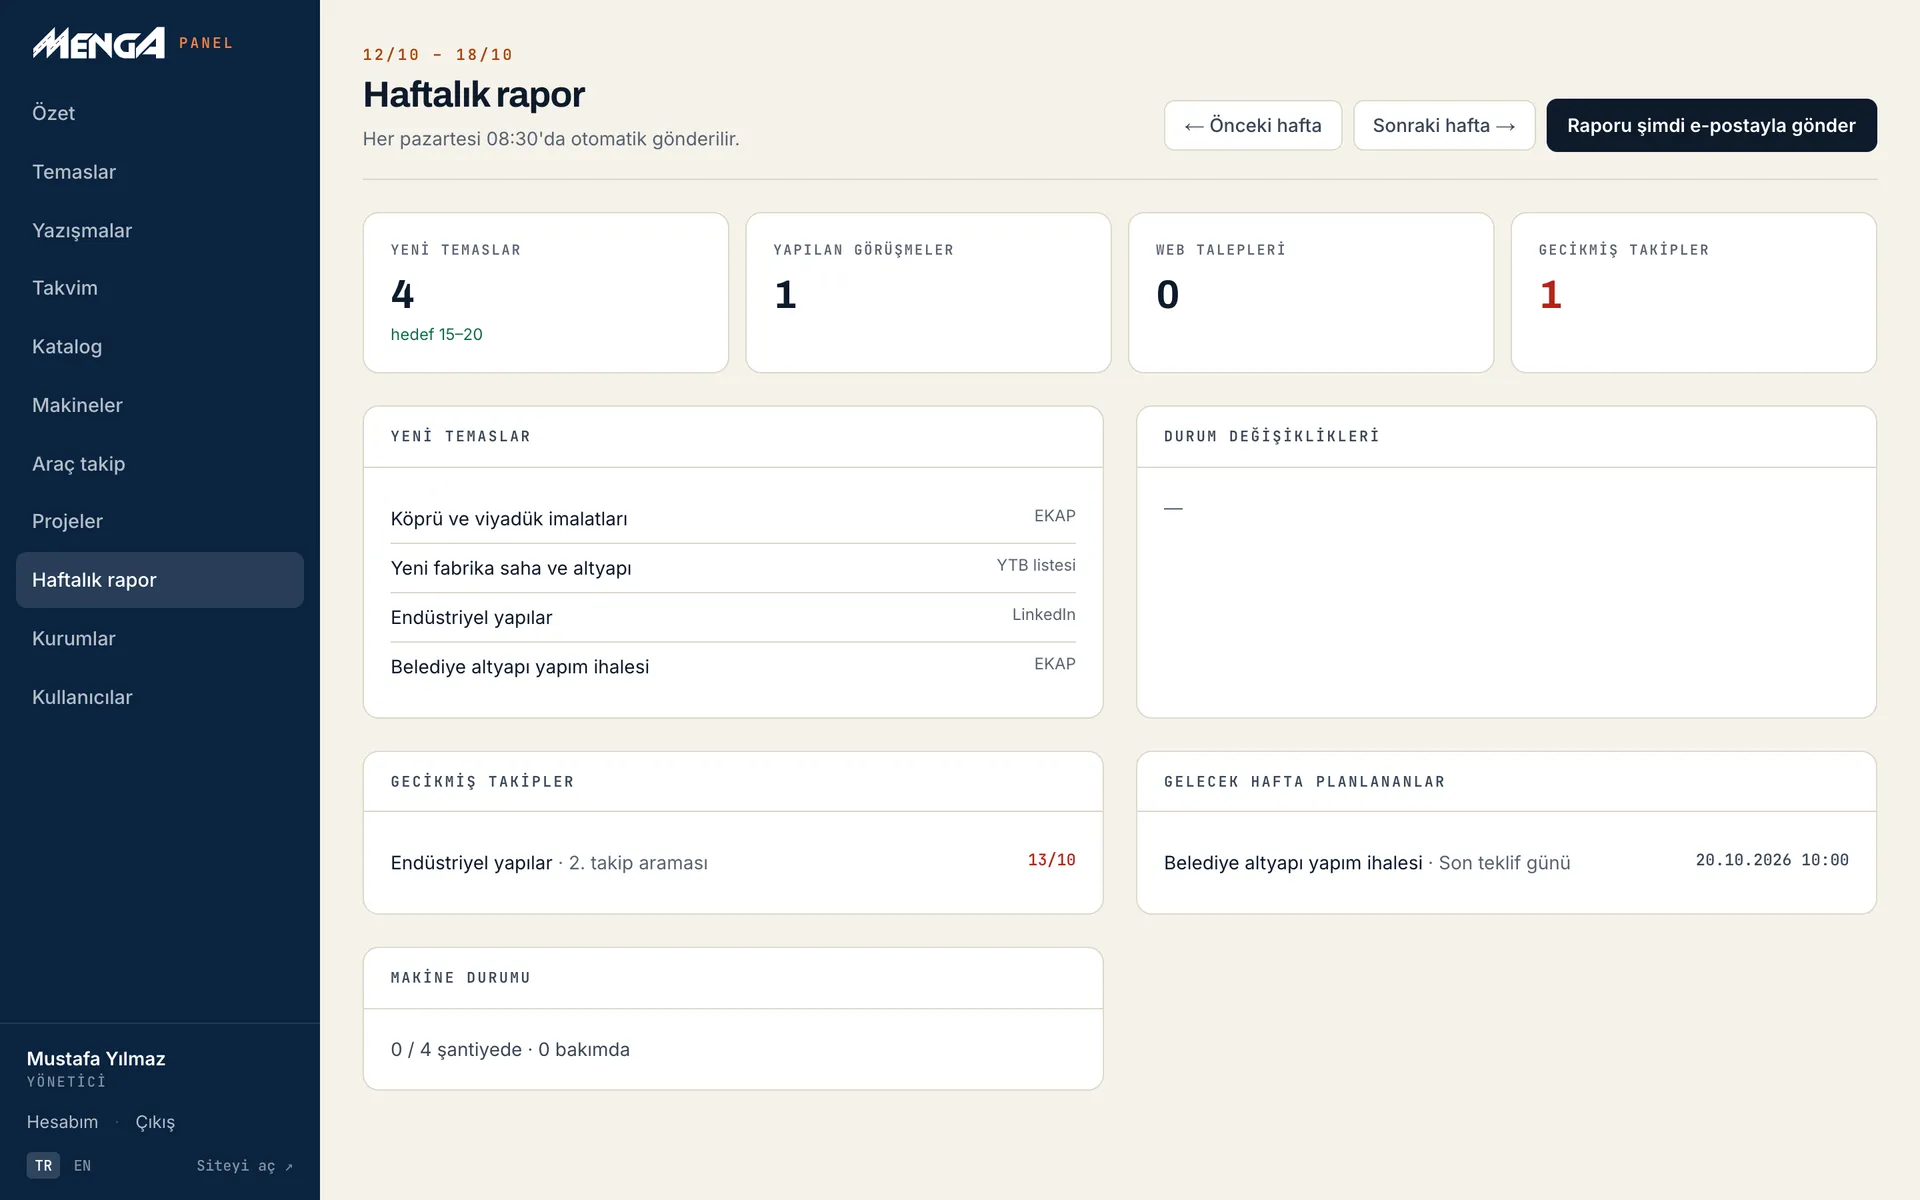Click Raporu şimdi e-postayla gönder
The image size is (1920, 1200).
(1711, 125)
